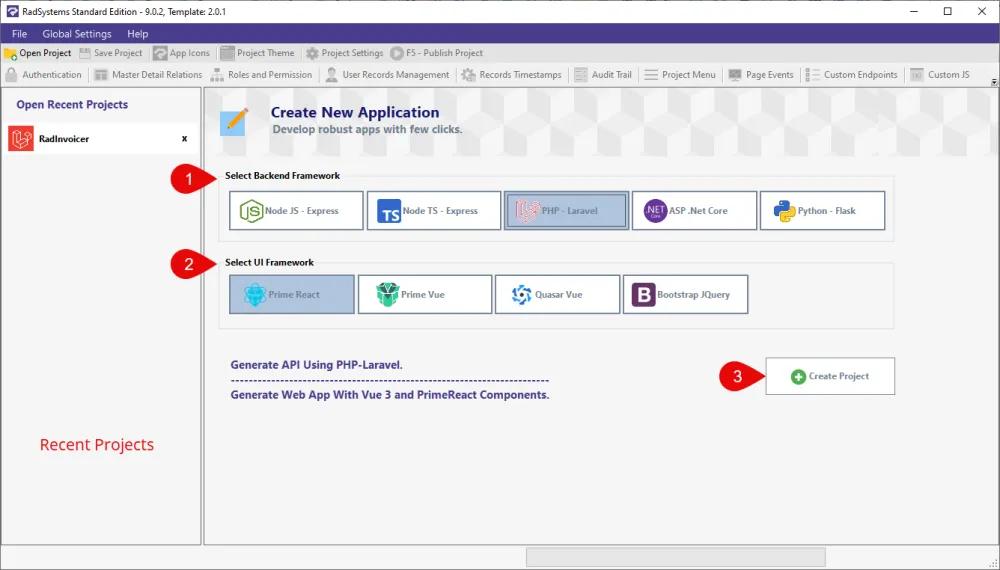Click RadSystems app icon in title bar
This screenshot has height=570, width=1000.
pos(12,11)
